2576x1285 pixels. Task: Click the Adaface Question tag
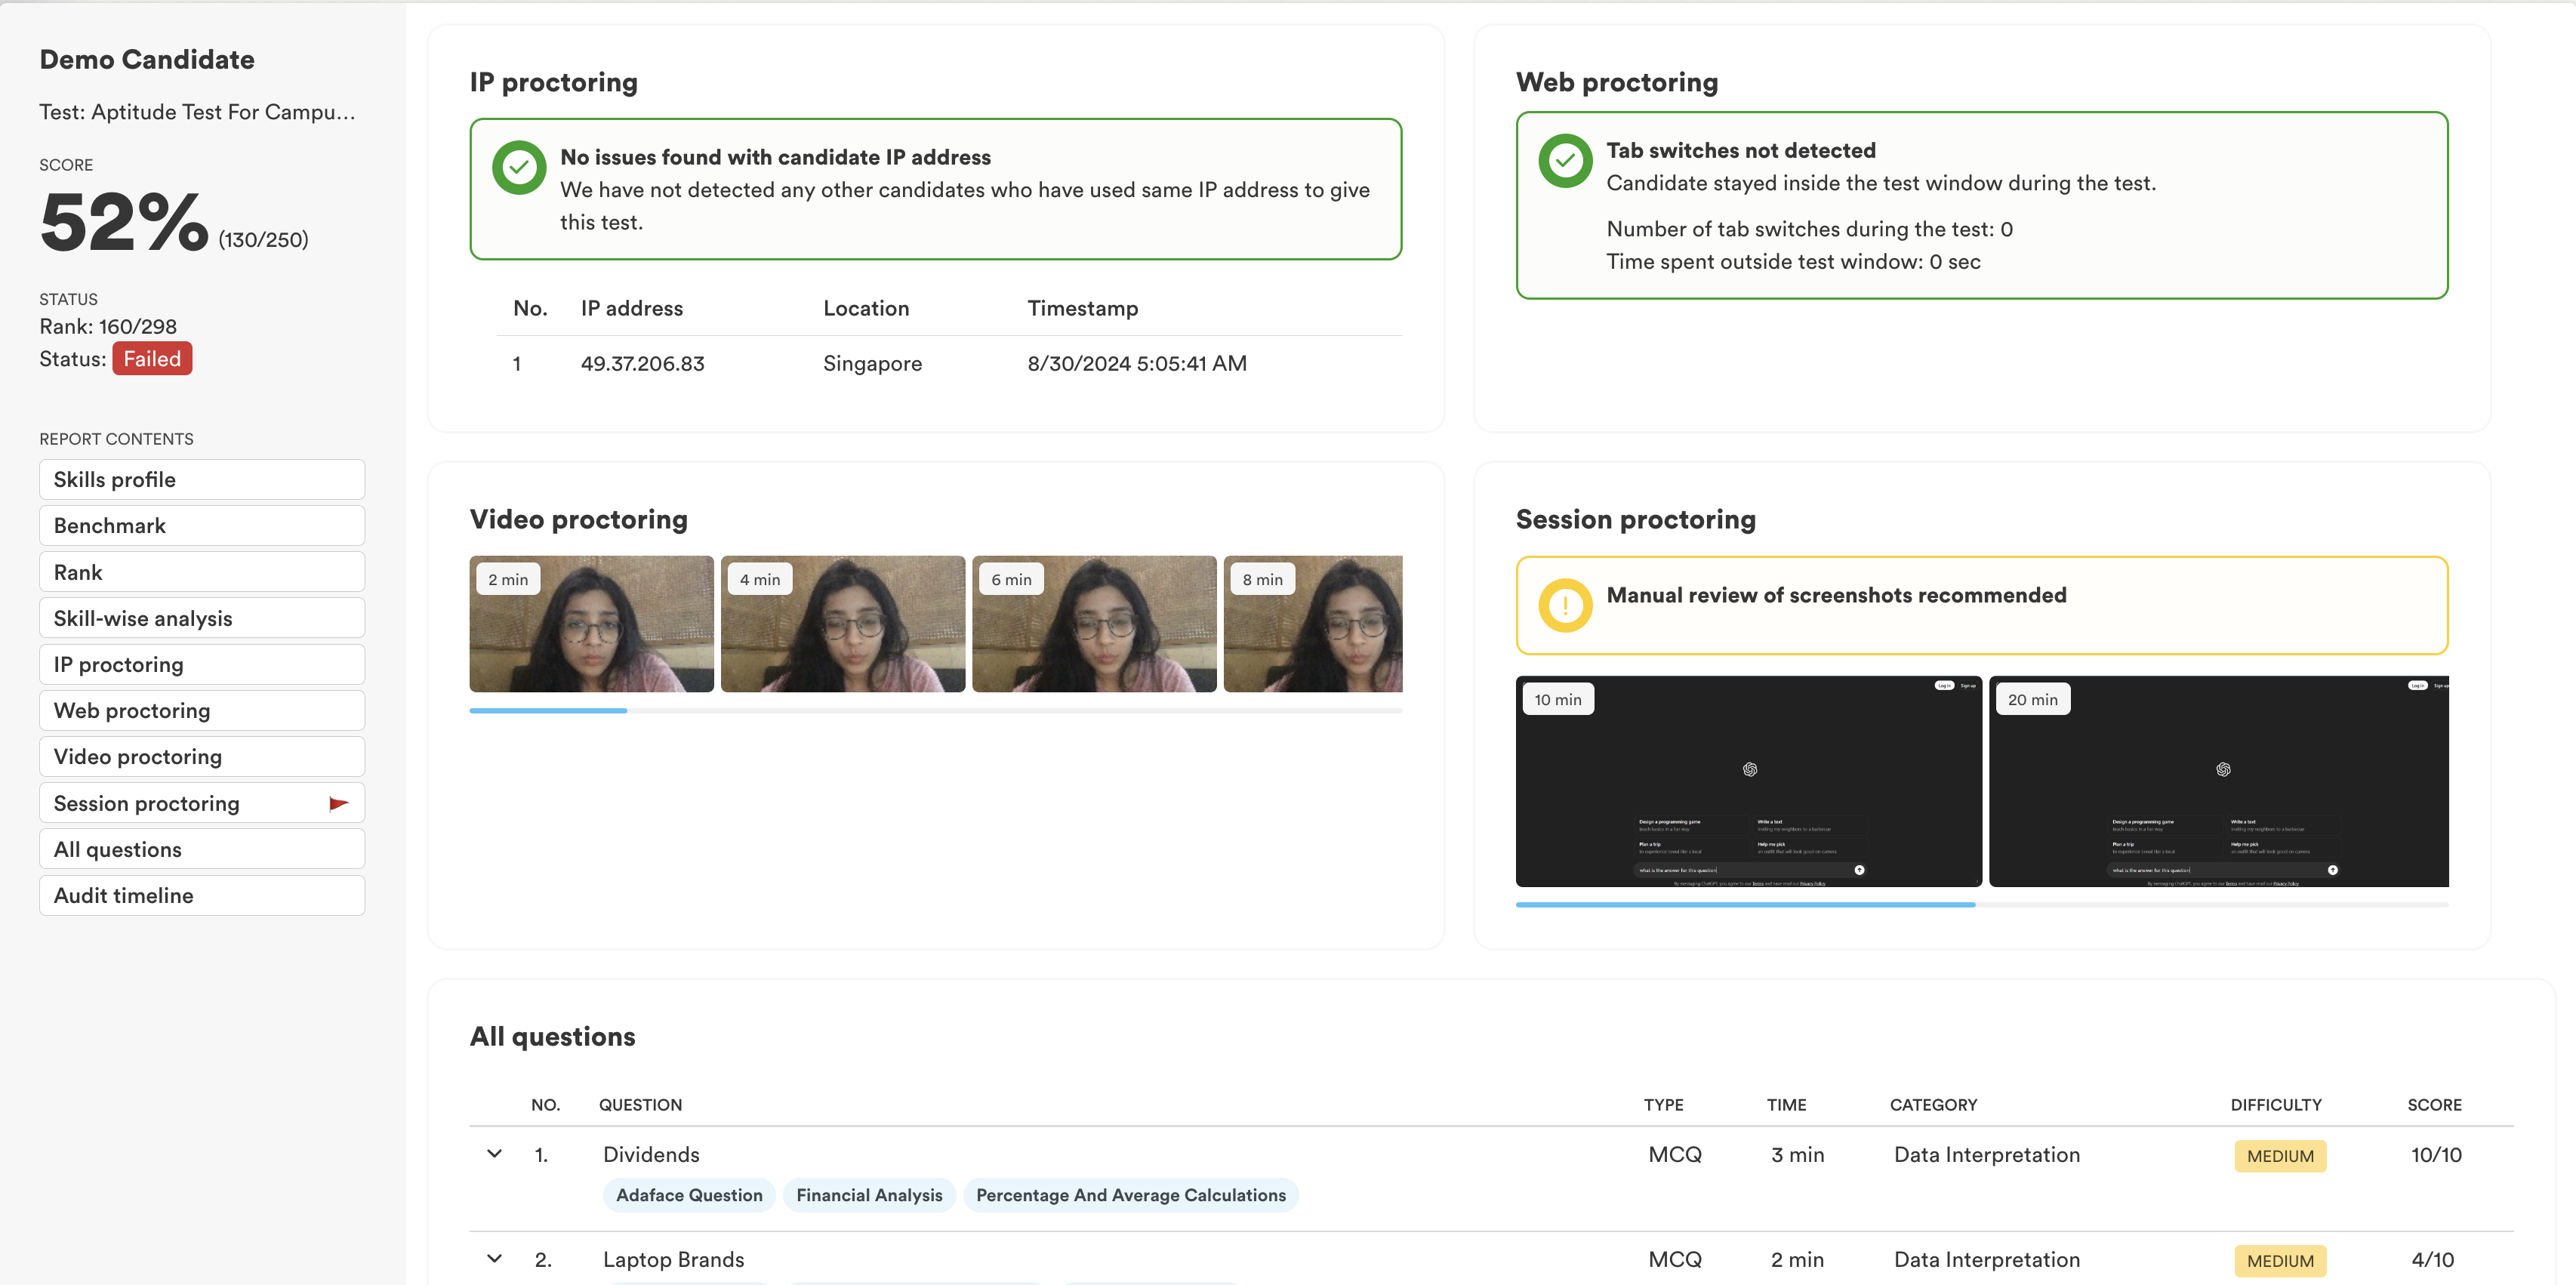click(x=689, y=1195)
